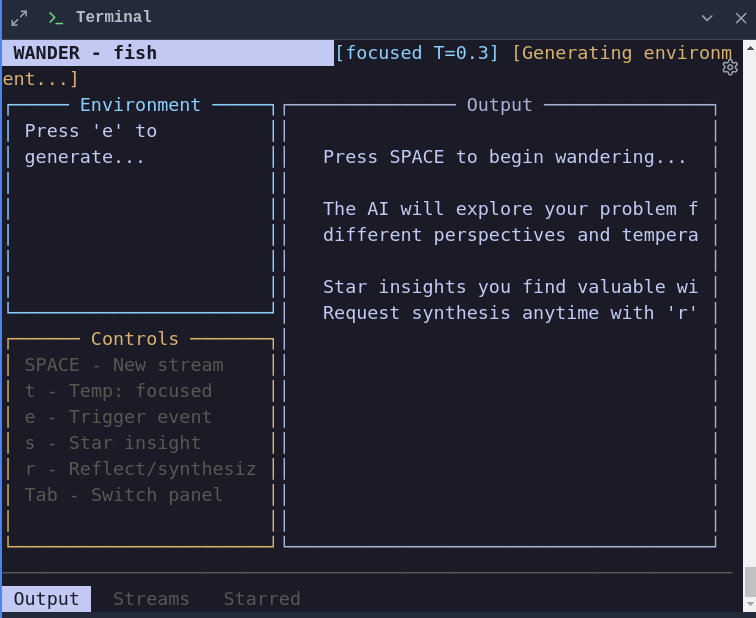Click the 'Terminal' title label
The width and height of the screenshot is (756, 618).
114,17
